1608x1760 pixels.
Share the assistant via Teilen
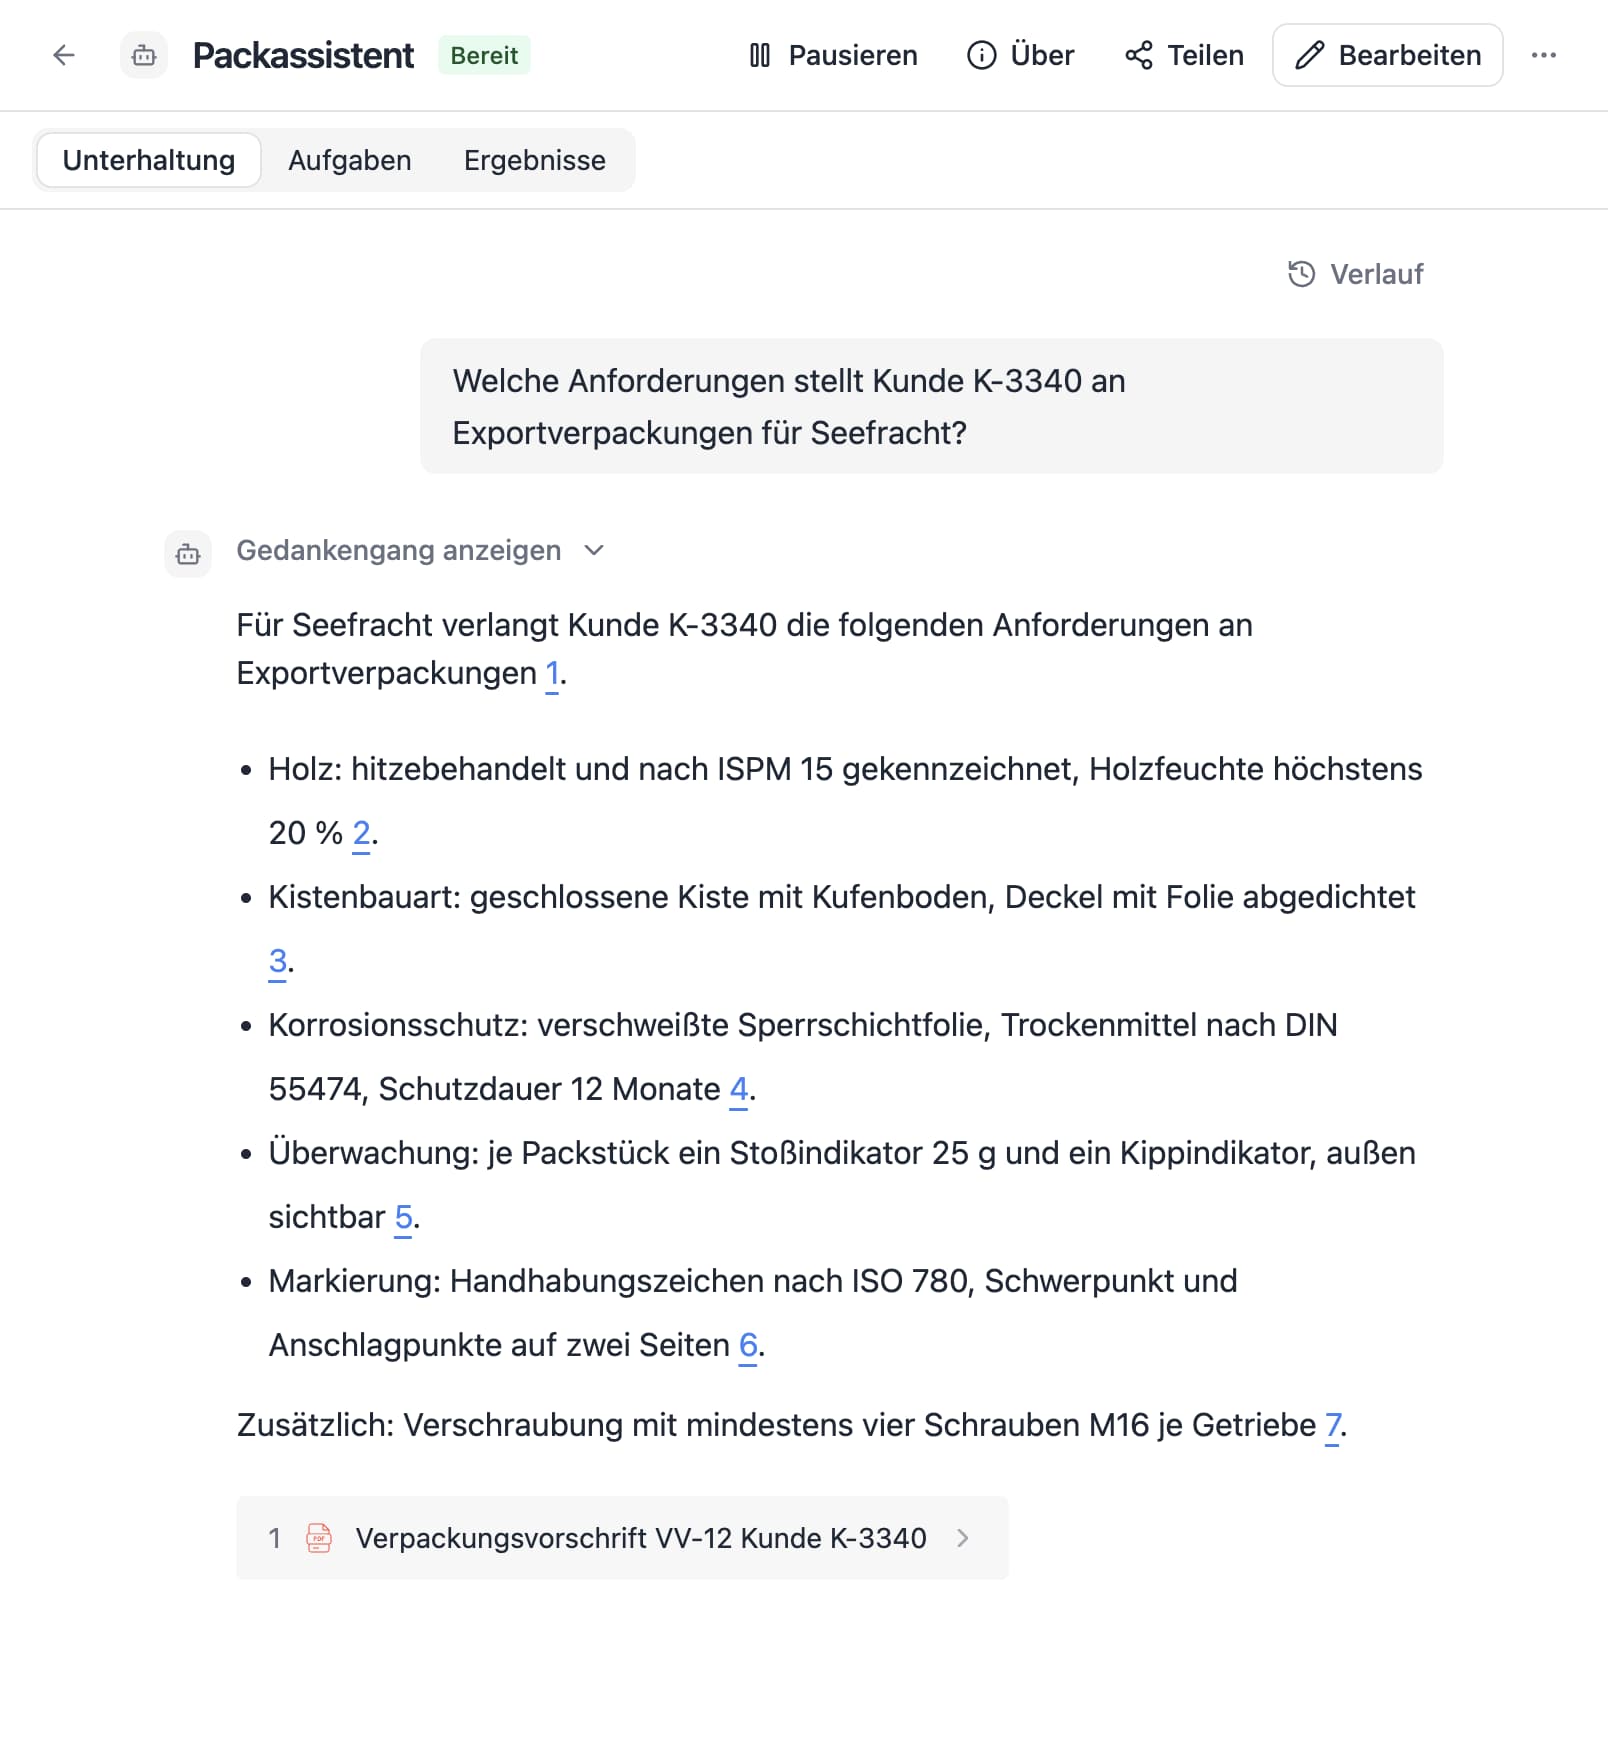pyautogui.click(x=1184, y=55)
